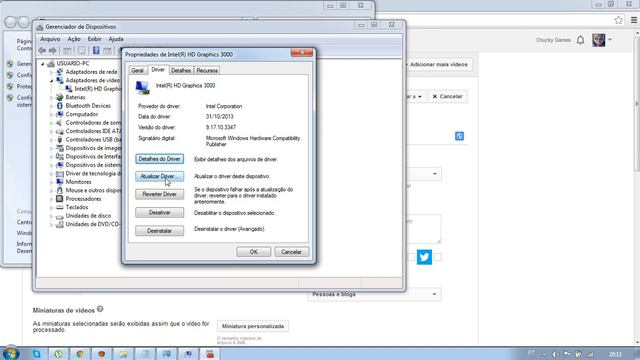Select the USUARIO-PC computer icon in tree
Viewport: 640px width, 360px height.
click(51, 64)
